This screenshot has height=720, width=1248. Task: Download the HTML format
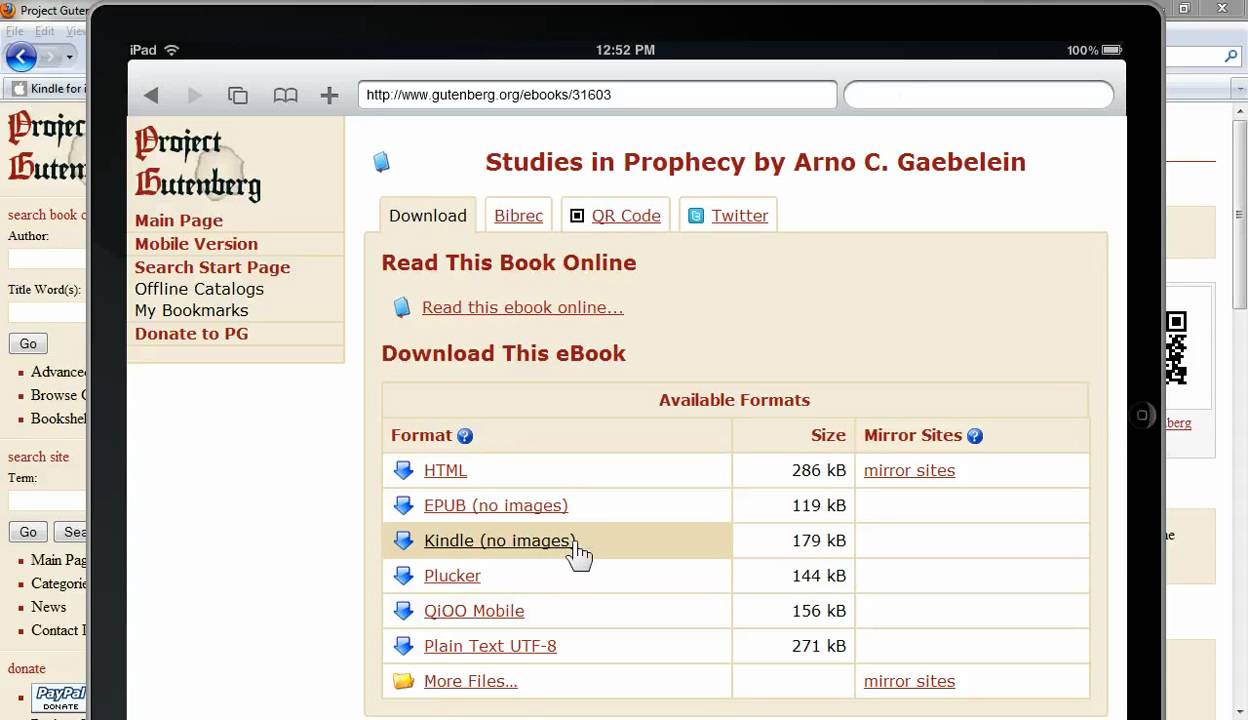445,470
